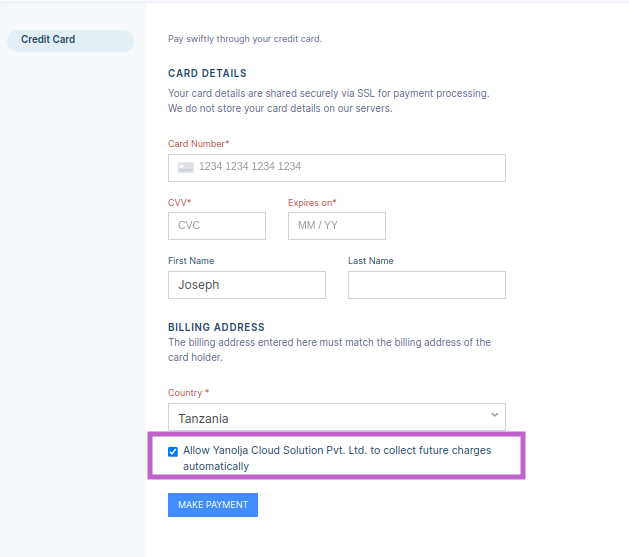Screen dimensions: 629x557
Task: Click the First Name label
Action: point(191,261)
